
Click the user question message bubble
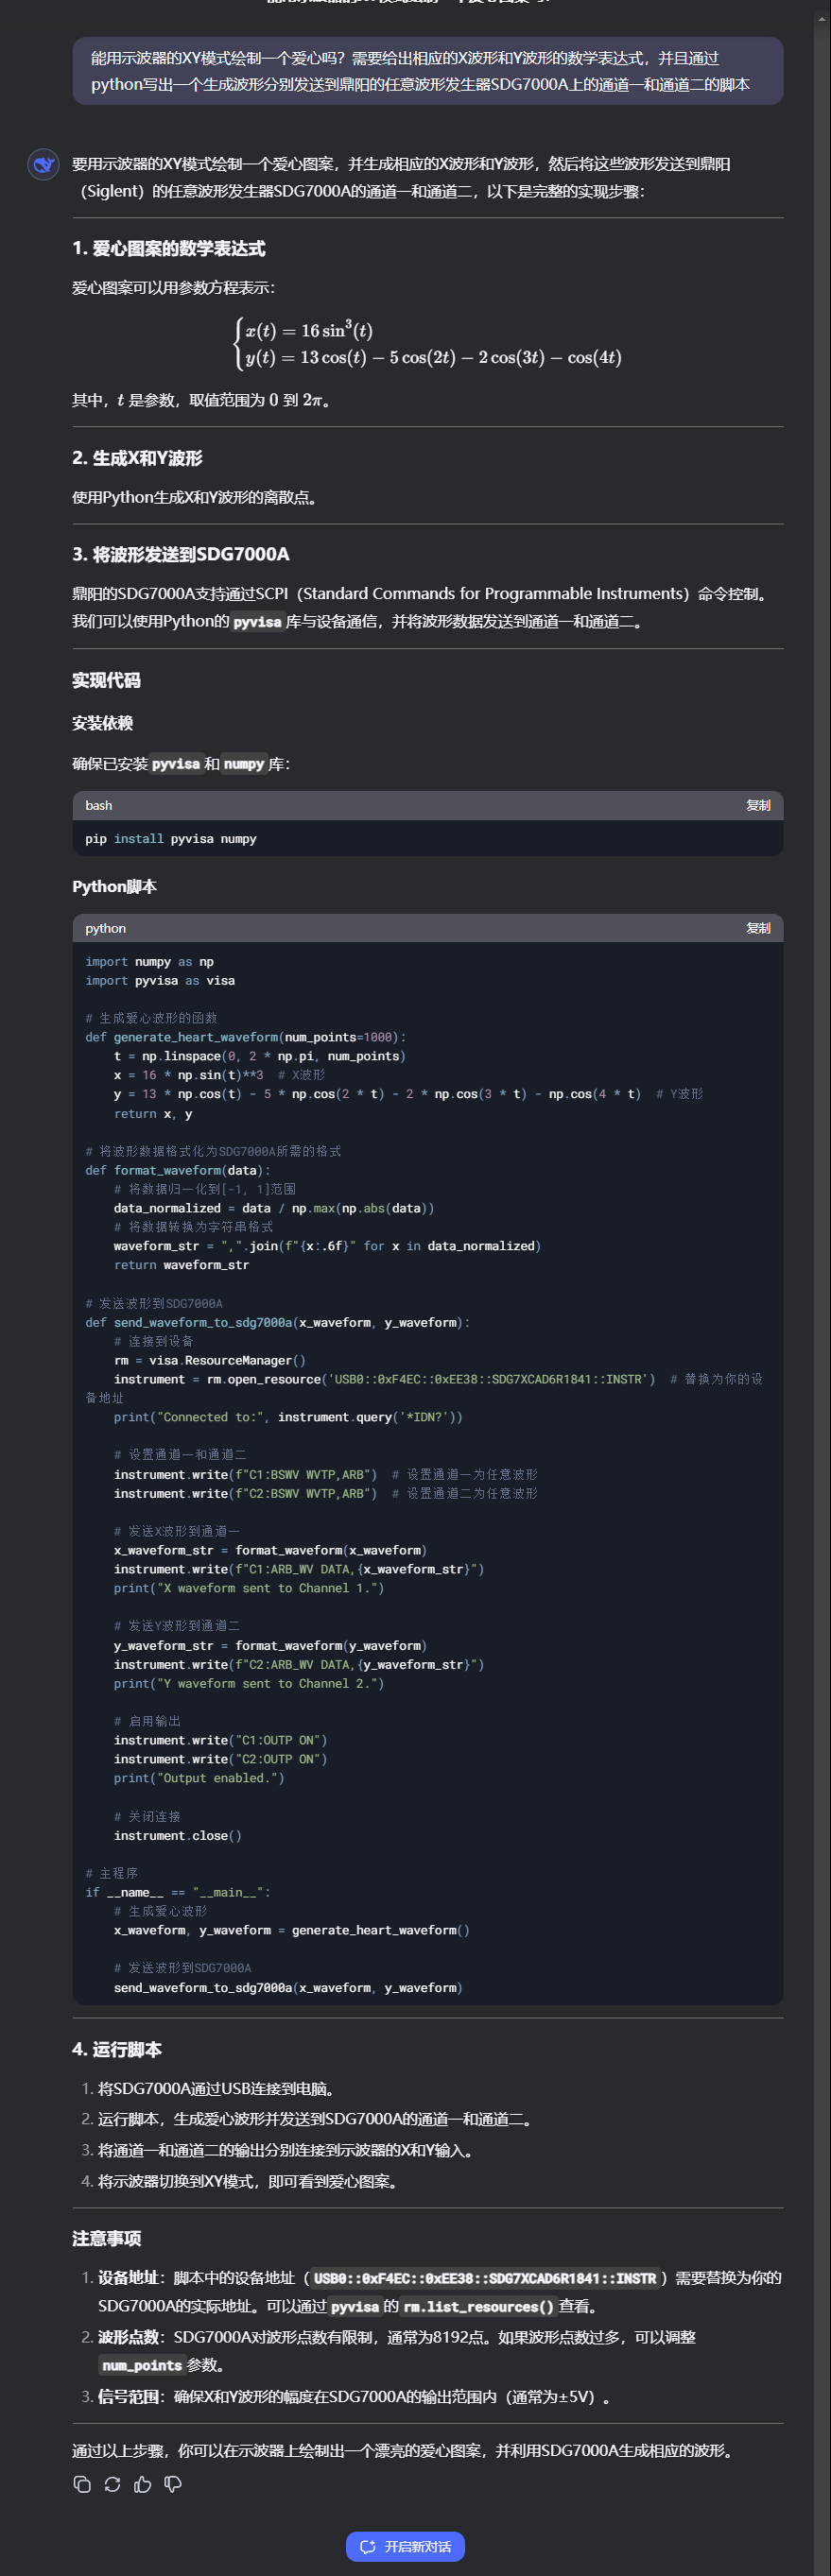point(427,71)
